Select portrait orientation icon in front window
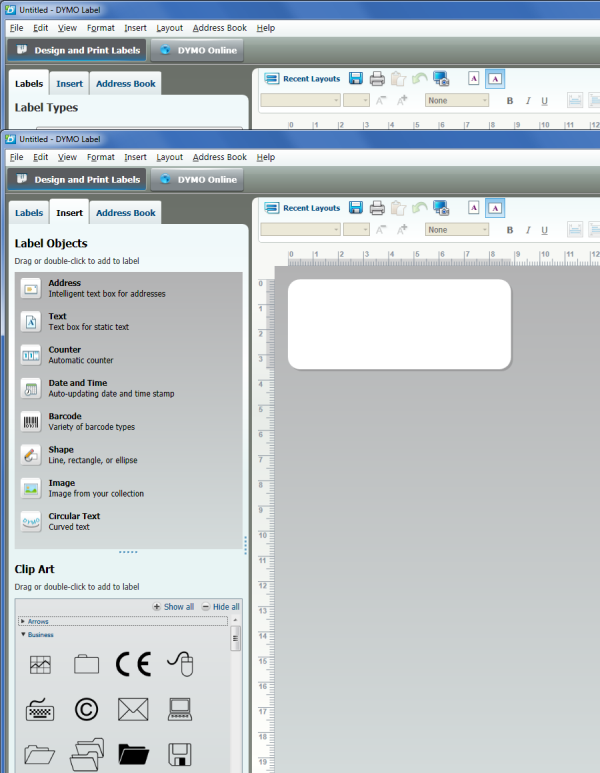This screenshot has height=773, width=600. click(x=473, y=208)
